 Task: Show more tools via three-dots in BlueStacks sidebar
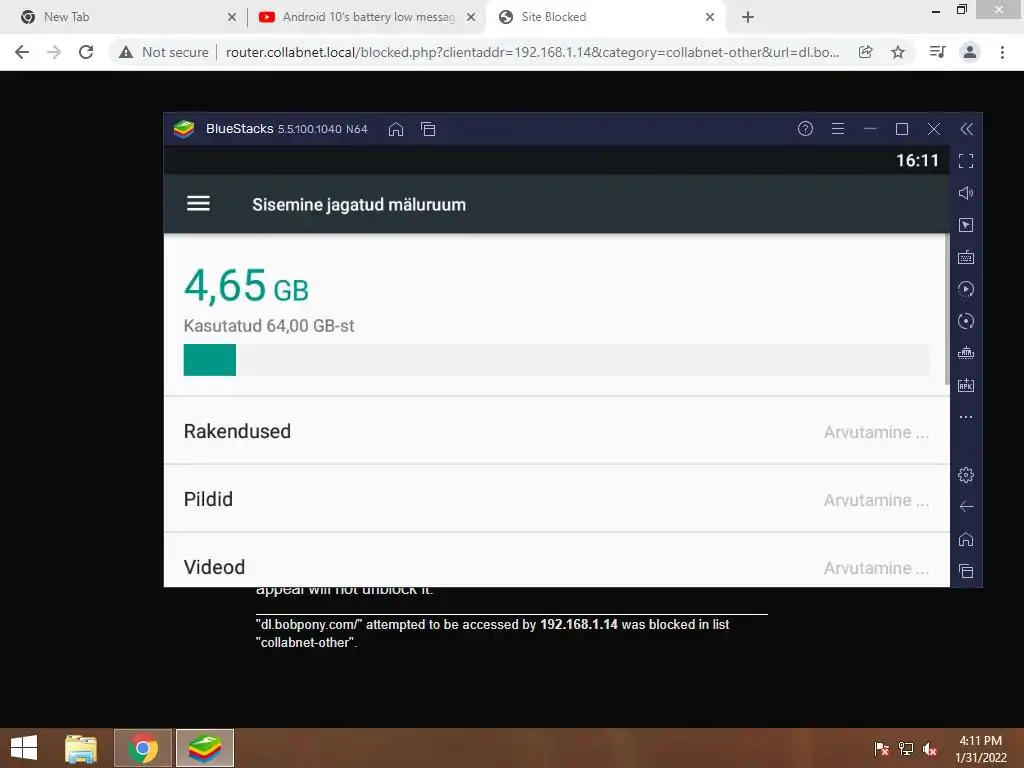(966, 417)
